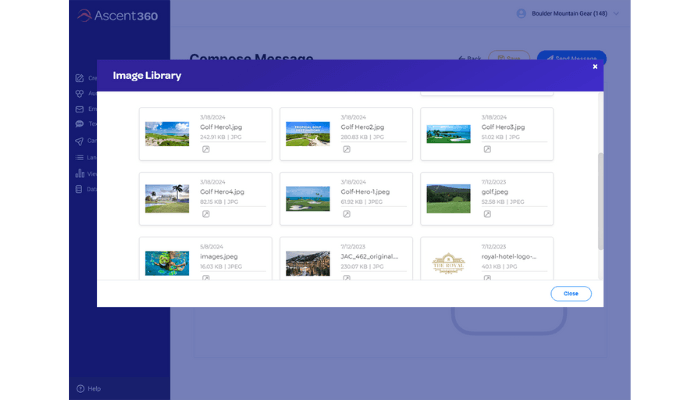Click the insert icon under Golf Hero4.jpg
Screen dimensions: 700x400
pos(205,214)
